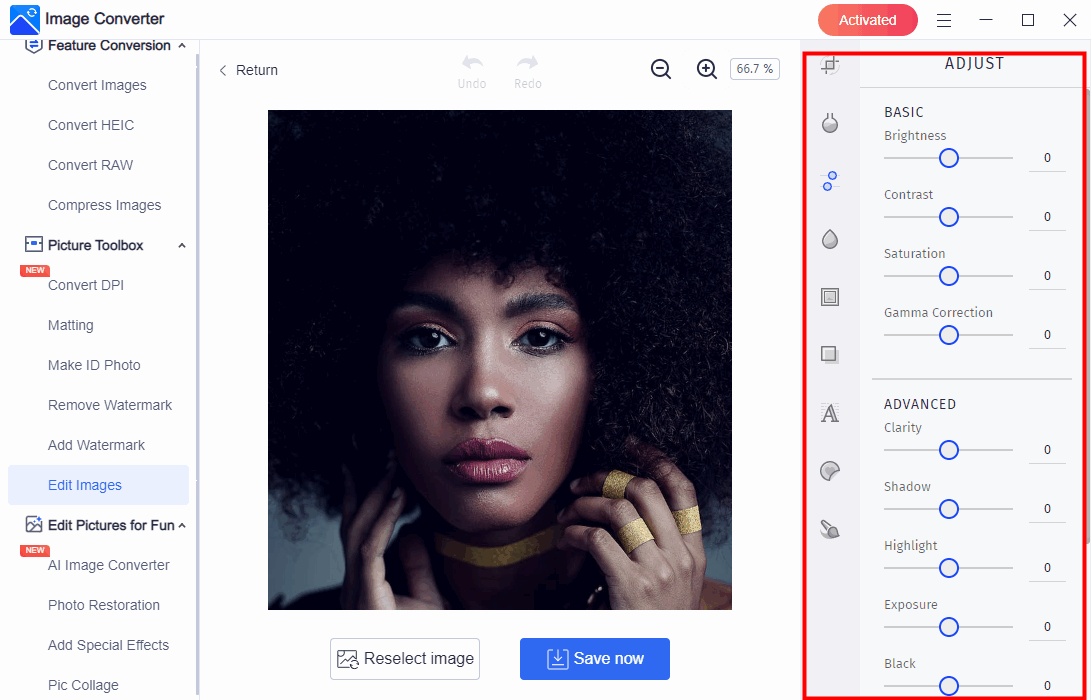The image size is (1091, 700).
Task: Open the hamburger menu in title bar
Action: pos(944,20)
